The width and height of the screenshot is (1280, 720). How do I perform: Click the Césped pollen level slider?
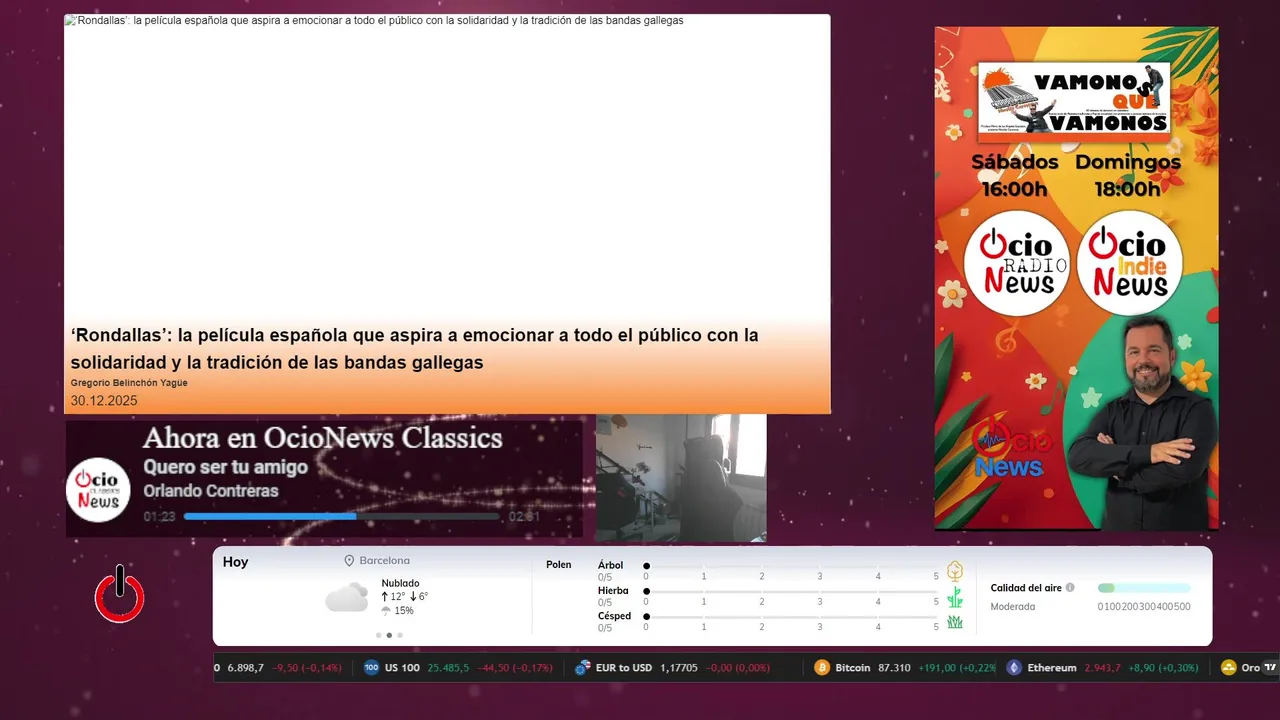pos(791,616)
